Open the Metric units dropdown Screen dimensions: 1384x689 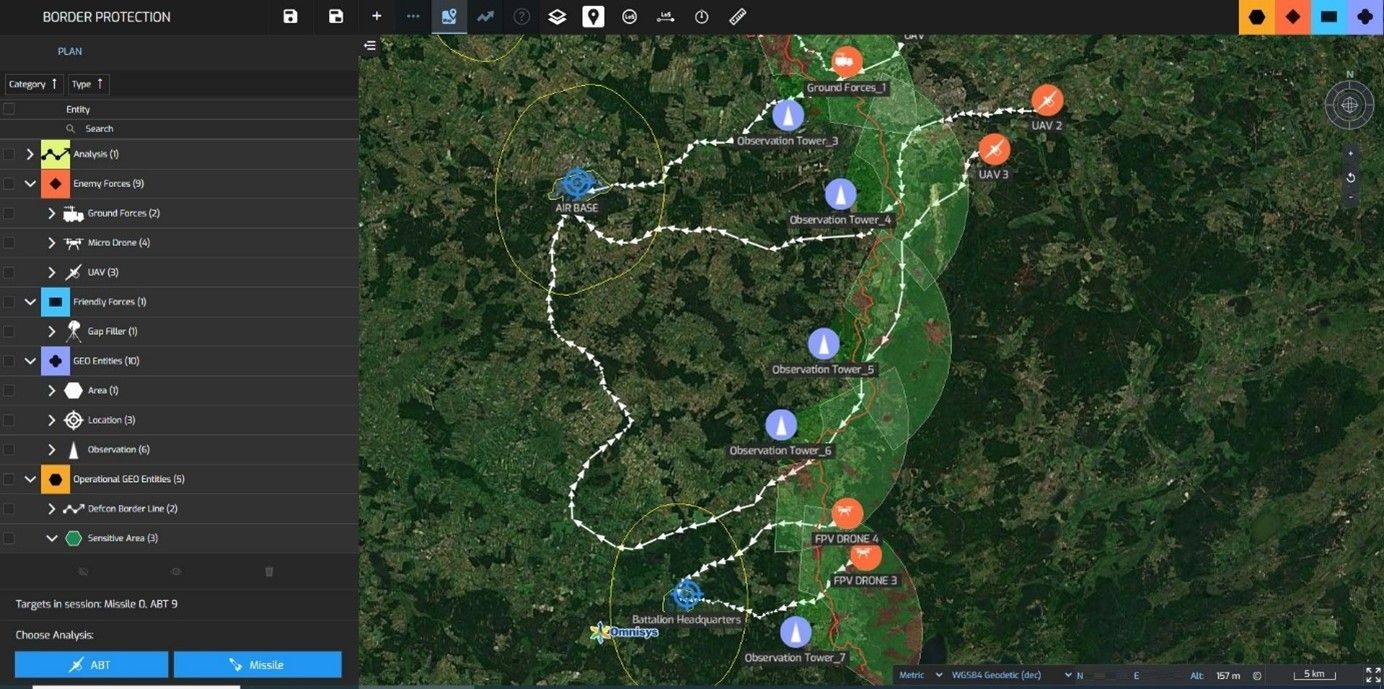(x=921, y=675)
